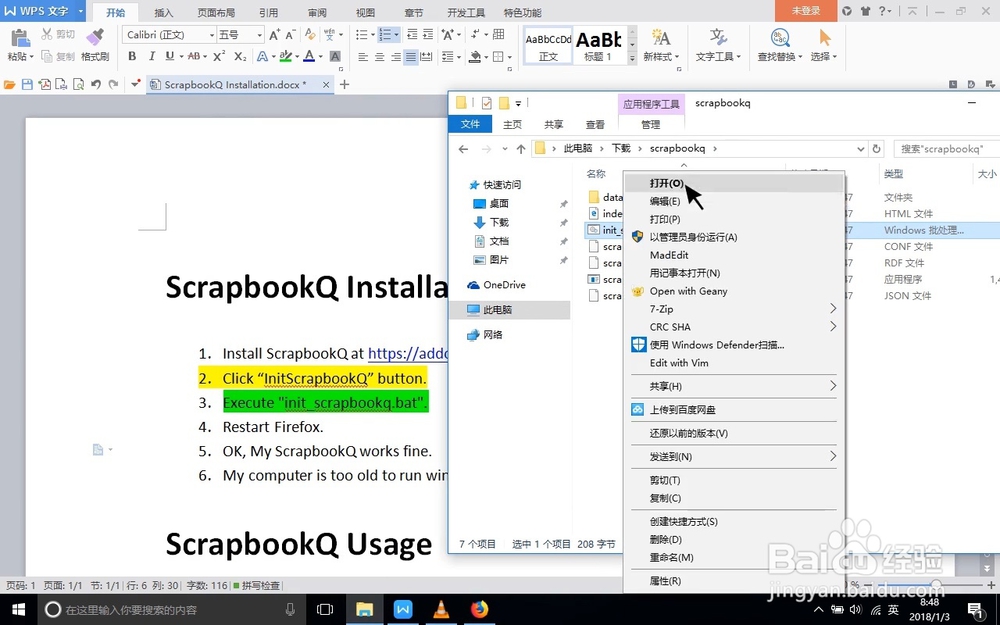Expand the styles gallery list
This screenshot has width=1000, height=625.
click(x=632, y=57)
